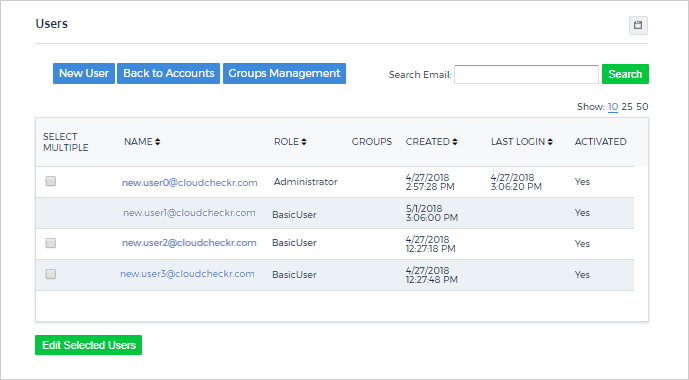Click the save icon beside Users heading
This screenshot has width=689, height=380.
click(x=638, y=25)
